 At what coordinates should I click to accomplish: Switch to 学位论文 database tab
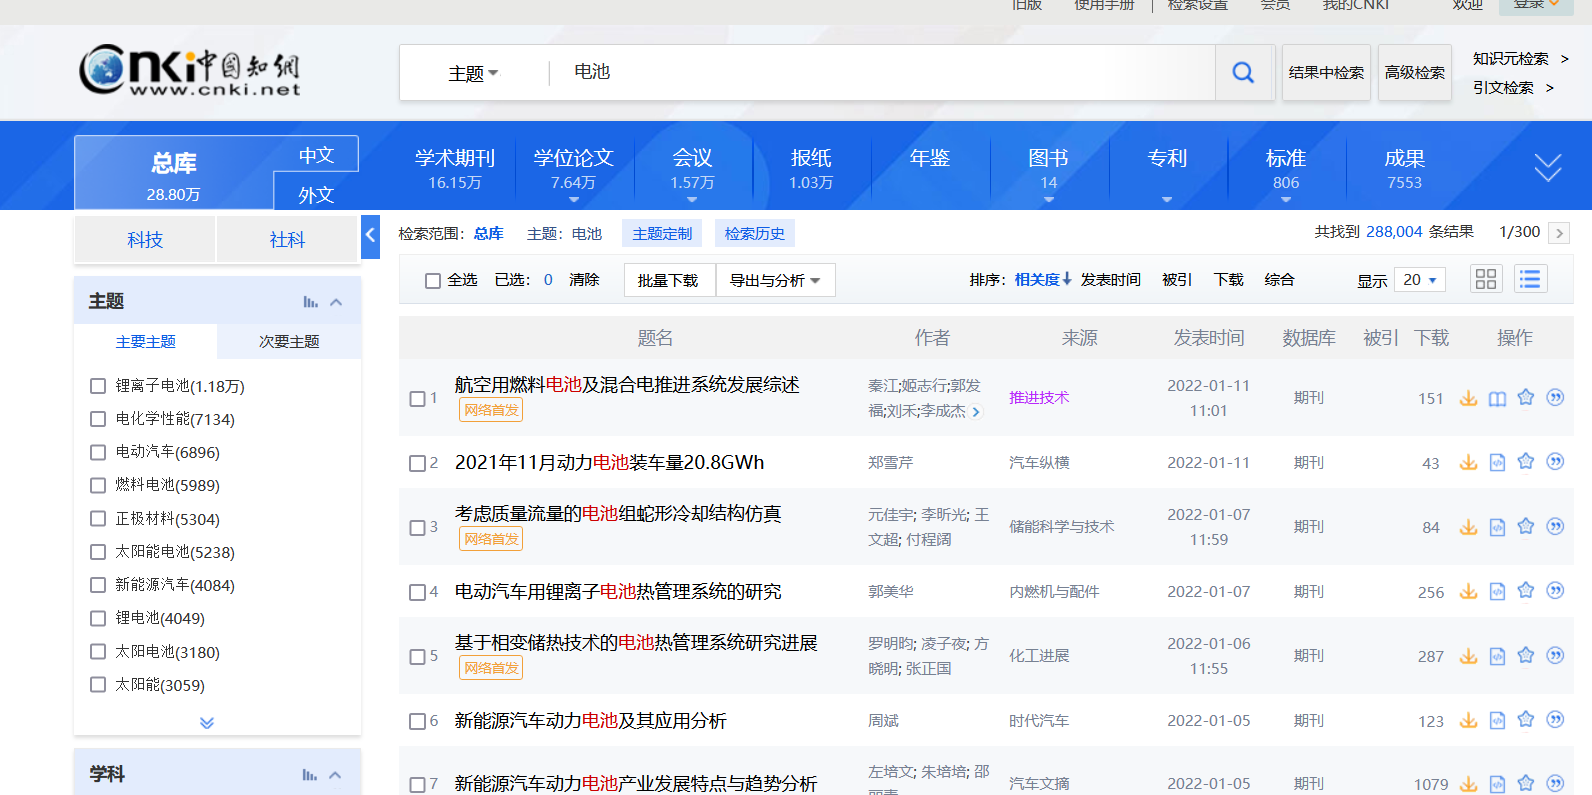pos(574,168)
